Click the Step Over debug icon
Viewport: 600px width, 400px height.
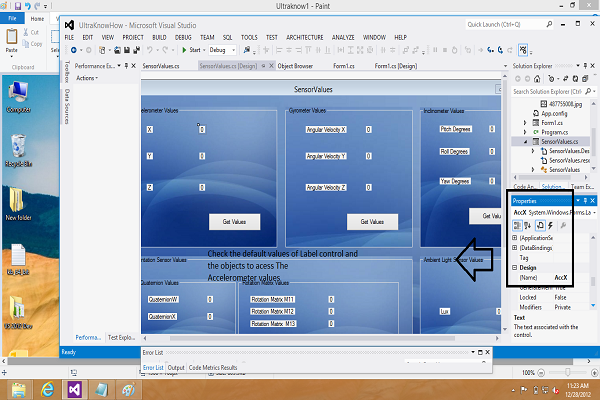500,50
